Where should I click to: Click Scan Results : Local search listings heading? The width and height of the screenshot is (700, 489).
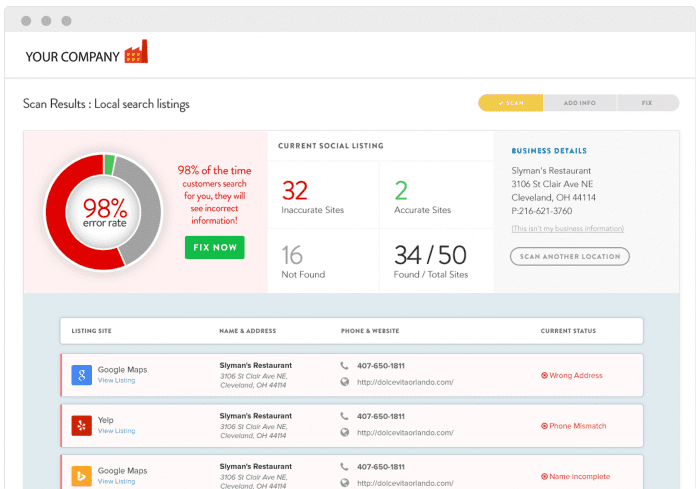(106, 104)
